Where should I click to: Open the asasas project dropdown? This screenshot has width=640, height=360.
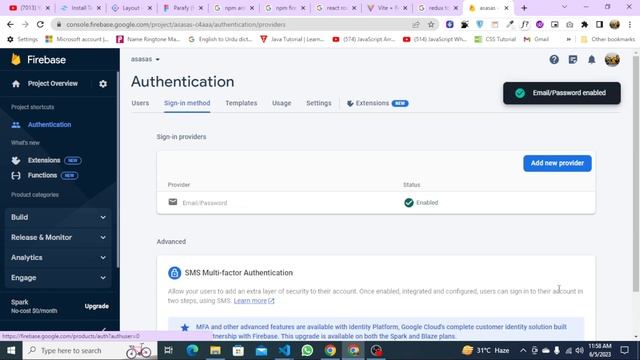point(145,59)
